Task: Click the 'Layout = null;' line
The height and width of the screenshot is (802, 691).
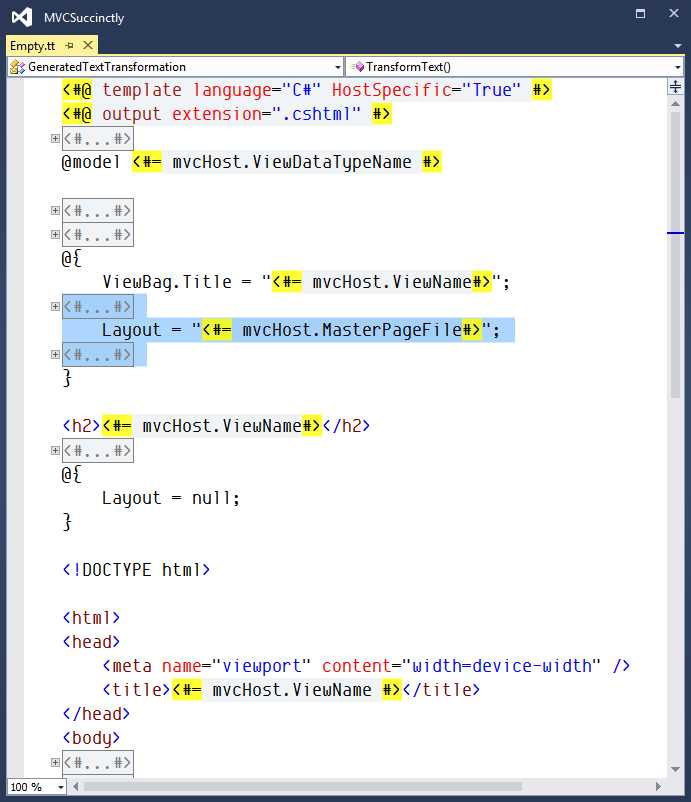Action: (x=171, y=498)
